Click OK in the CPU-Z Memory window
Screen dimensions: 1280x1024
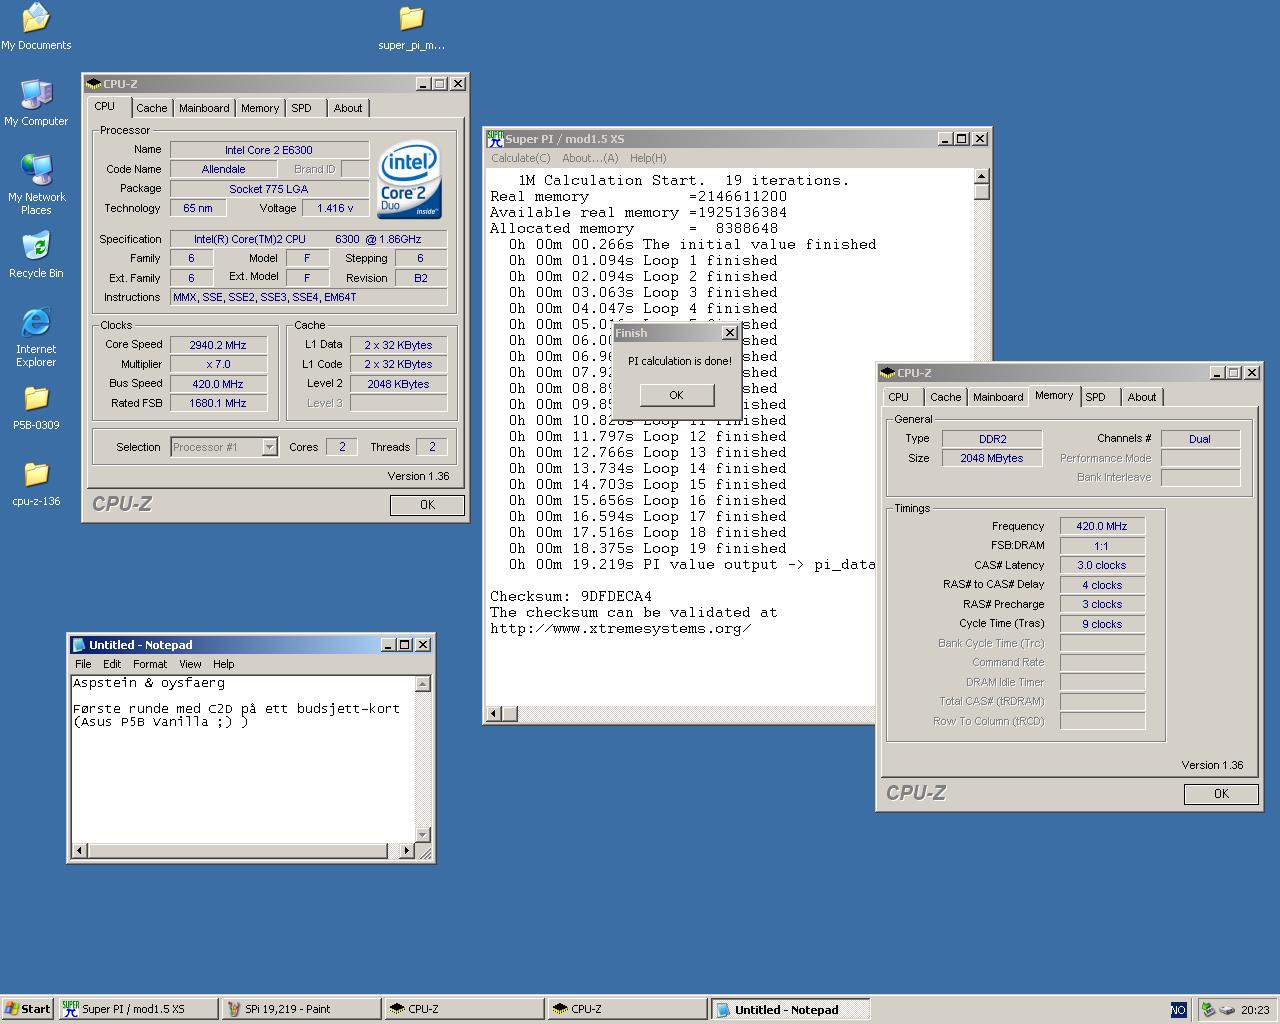[1221, 794]
